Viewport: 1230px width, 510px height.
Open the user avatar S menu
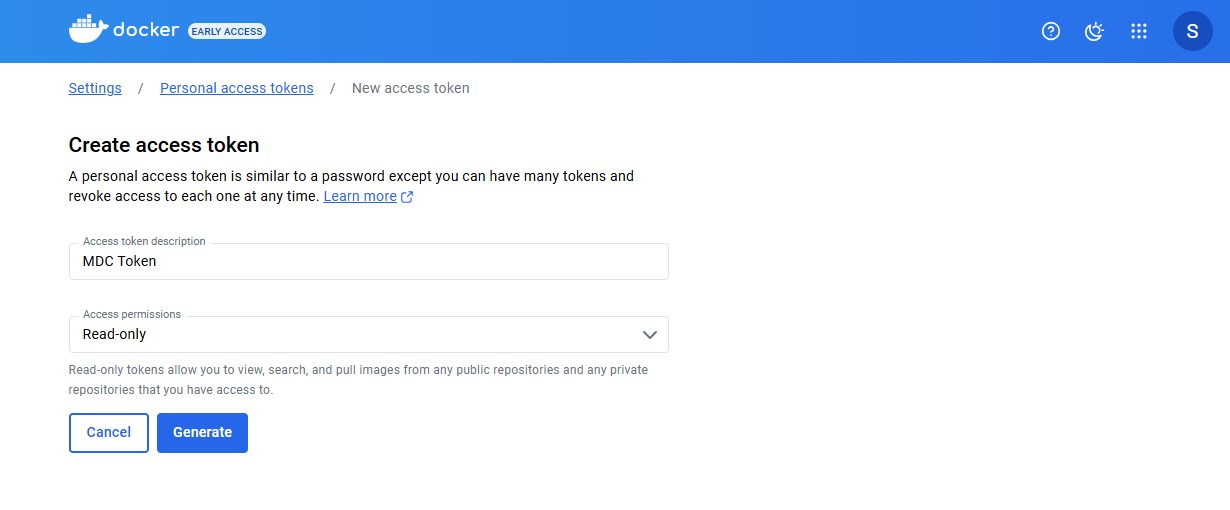[x=1192, y=31]
